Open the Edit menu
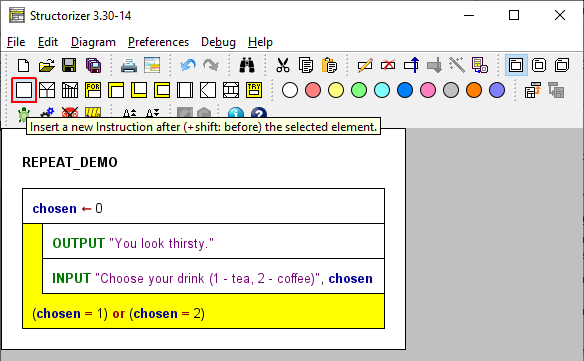 coord(48,42)
